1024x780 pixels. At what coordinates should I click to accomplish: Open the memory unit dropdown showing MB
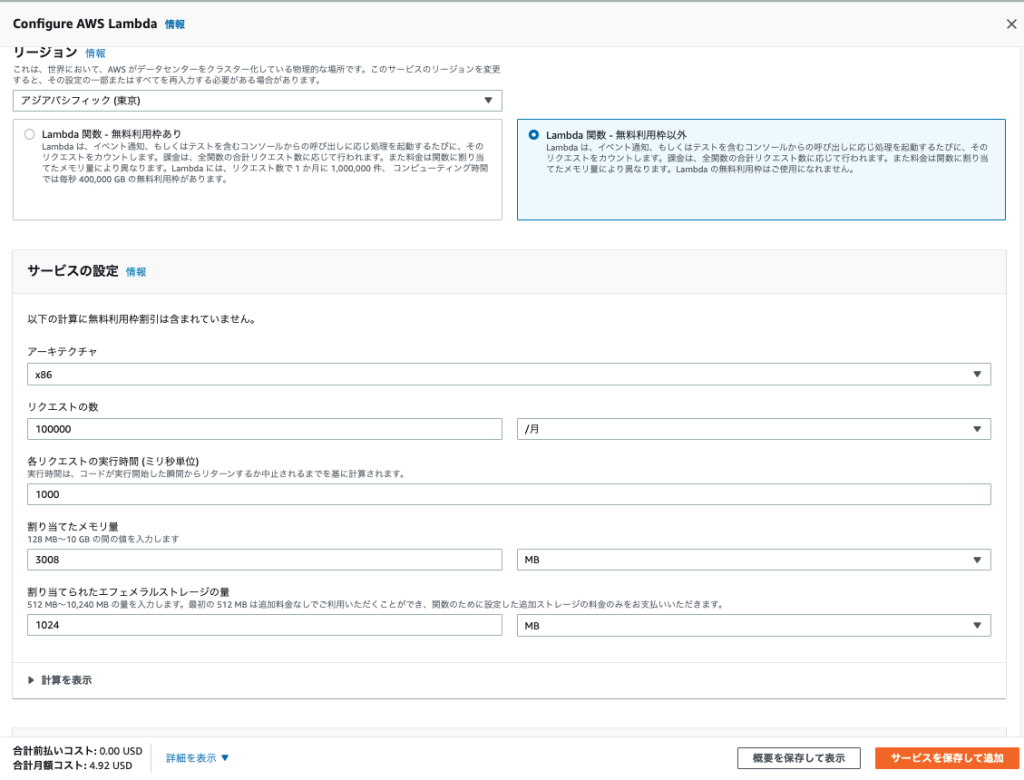pos(753,560)
